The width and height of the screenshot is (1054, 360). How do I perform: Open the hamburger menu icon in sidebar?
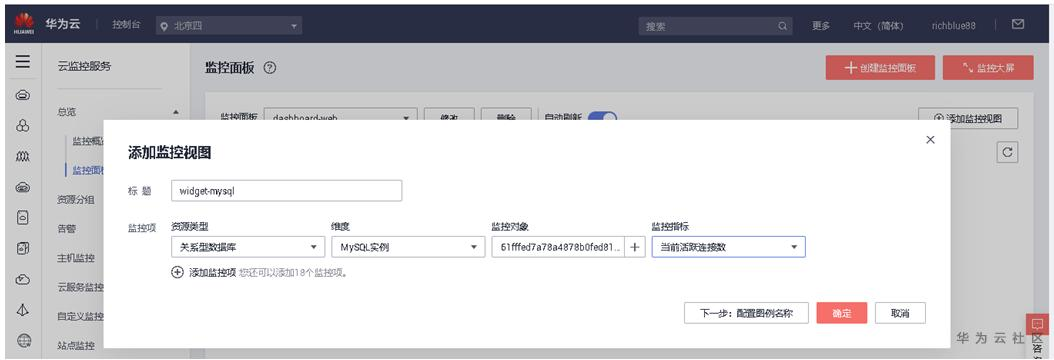coord(23,62)
